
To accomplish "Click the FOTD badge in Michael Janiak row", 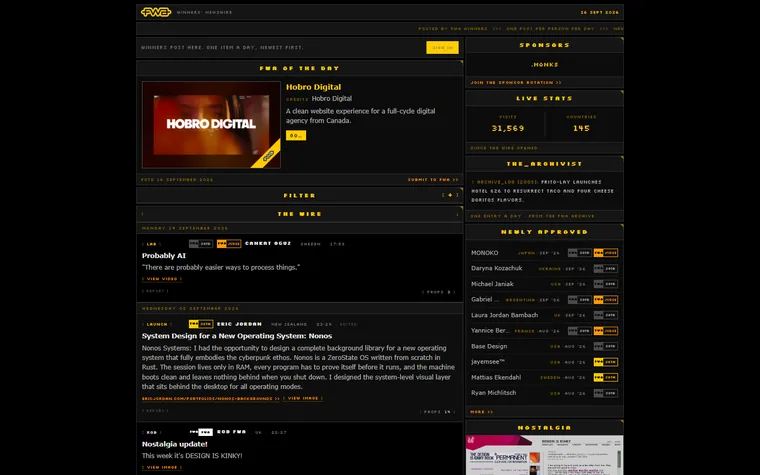I will point(606,284).
